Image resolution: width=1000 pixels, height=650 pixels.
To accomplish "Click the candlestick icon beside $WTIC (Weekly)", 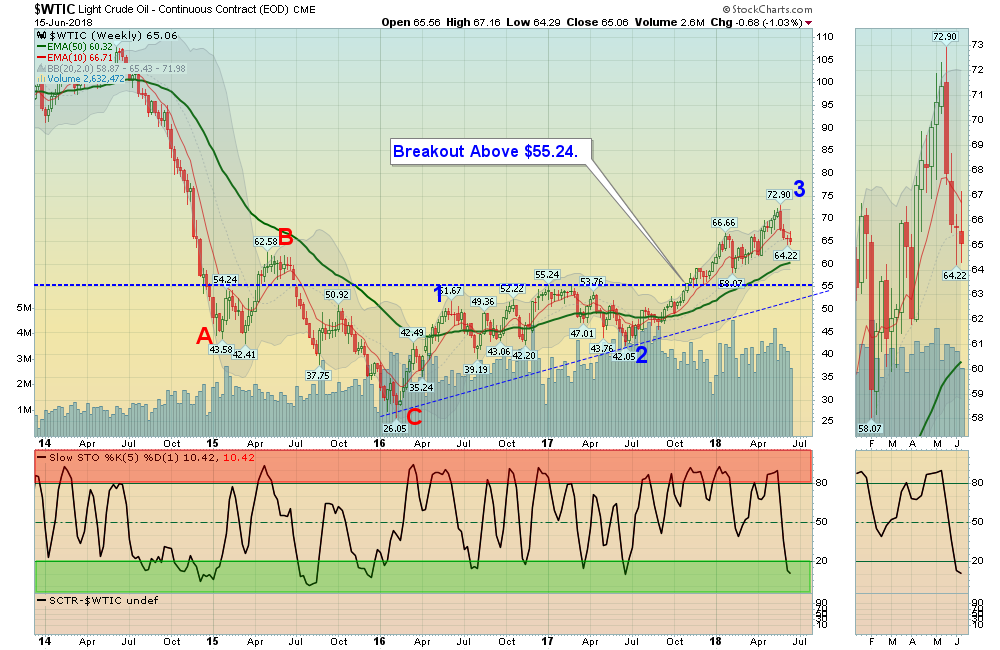I will tap(42, 36).
